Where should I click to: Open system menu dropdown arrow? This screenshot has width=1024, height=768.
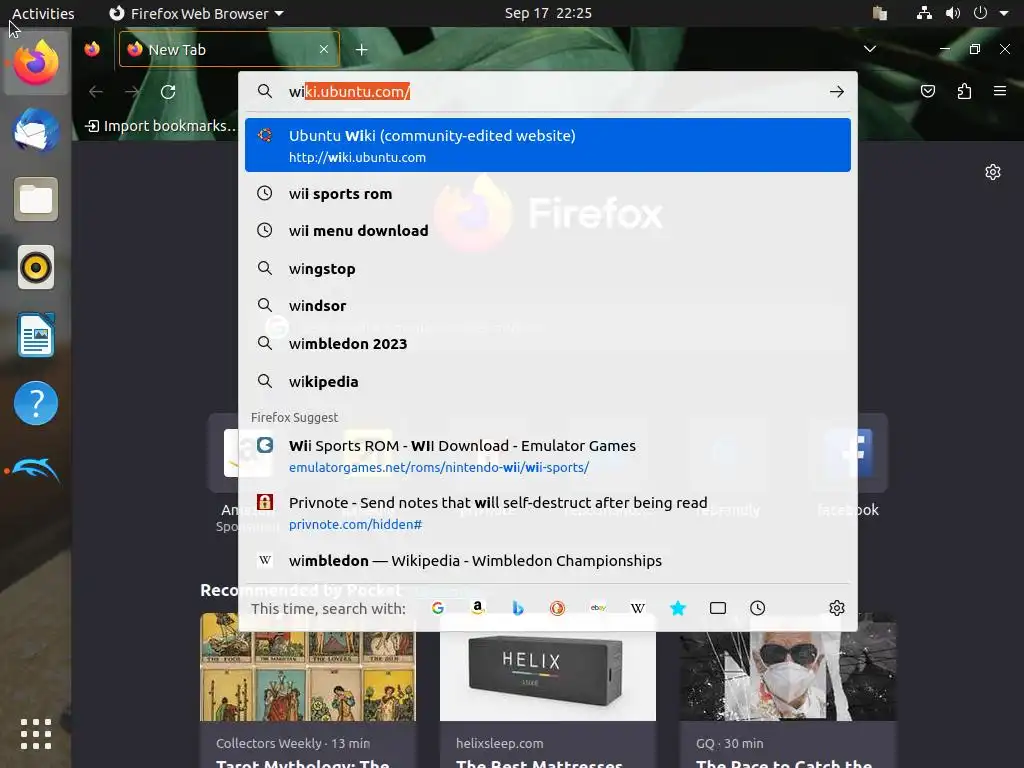pyautogui.click(x=1004, y=13)
